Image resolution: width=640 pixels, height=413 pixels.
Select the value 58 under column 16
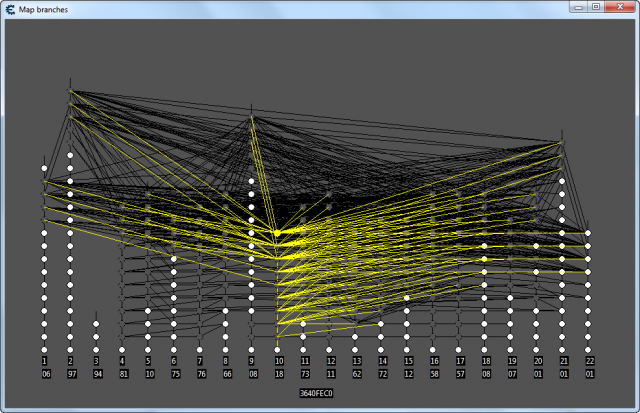pos(434,373)
